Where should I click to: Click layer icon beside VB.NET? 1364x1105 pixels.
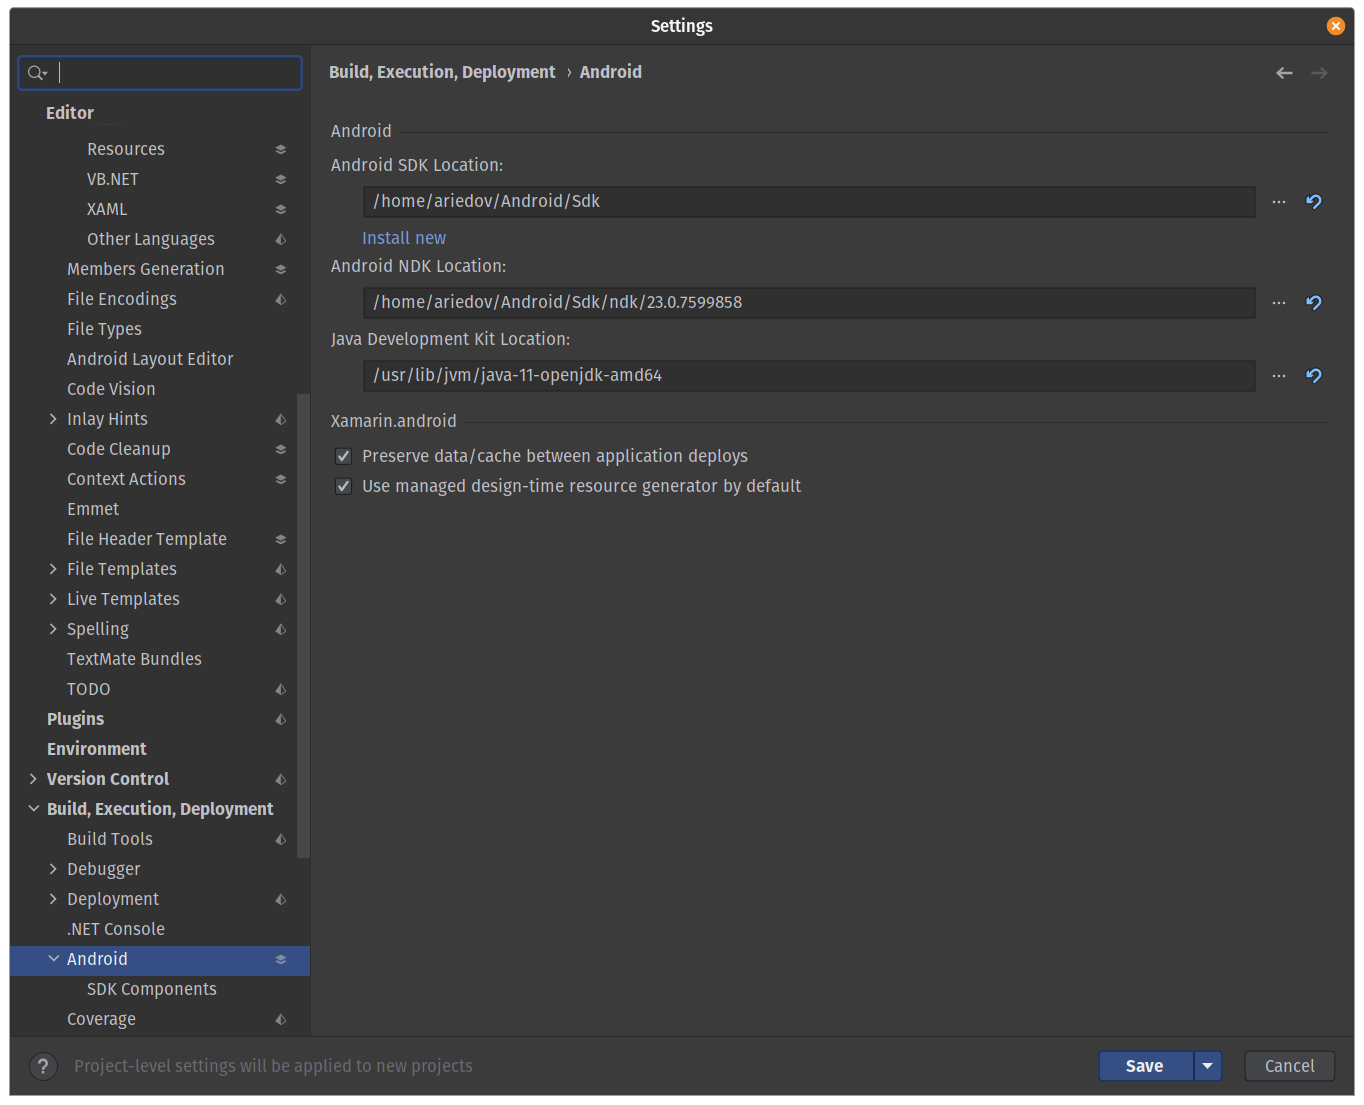[281, 179]
